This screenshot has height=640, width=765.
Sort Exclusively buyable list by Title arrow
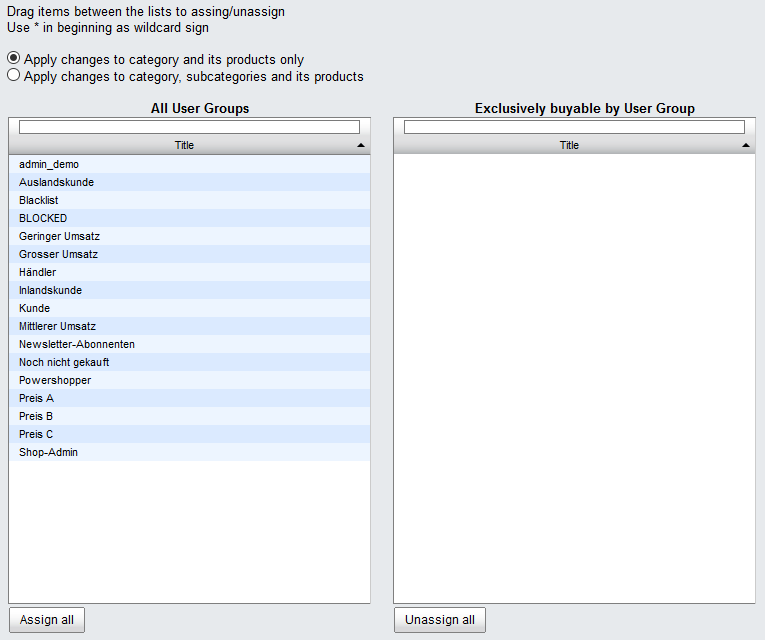click(745, 145)
